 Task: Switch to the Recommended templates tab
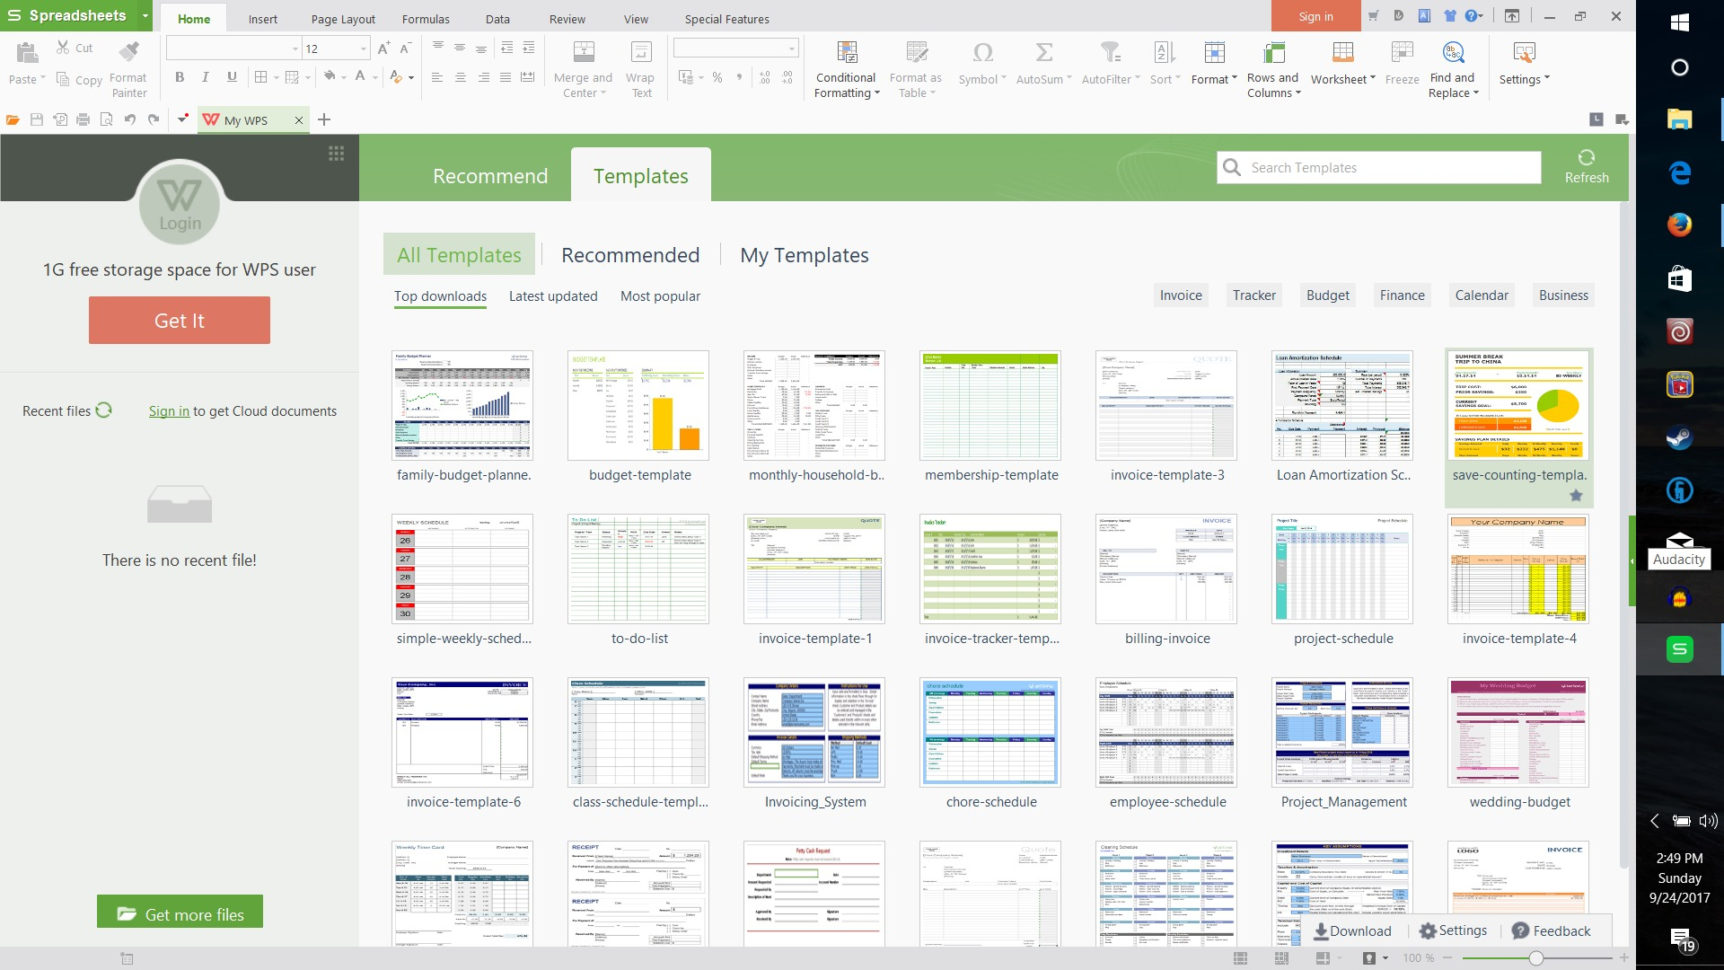click(x=631, y=255)
